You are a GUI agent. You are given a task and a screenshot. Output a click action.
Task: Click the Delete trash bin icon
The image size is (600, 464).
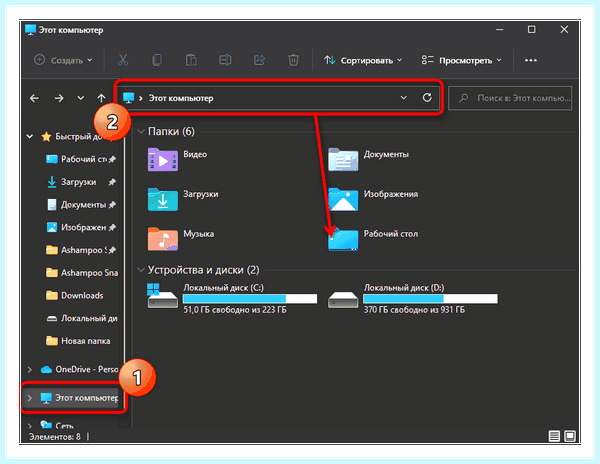[x=293, y=60]
